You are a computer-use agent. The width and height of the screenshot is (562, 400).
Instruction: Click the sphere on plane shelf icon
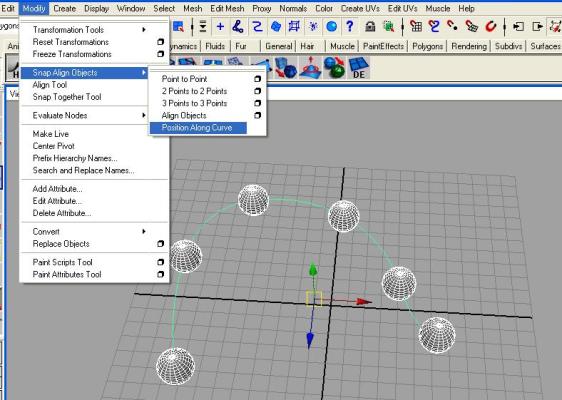[x=310, y=67]
